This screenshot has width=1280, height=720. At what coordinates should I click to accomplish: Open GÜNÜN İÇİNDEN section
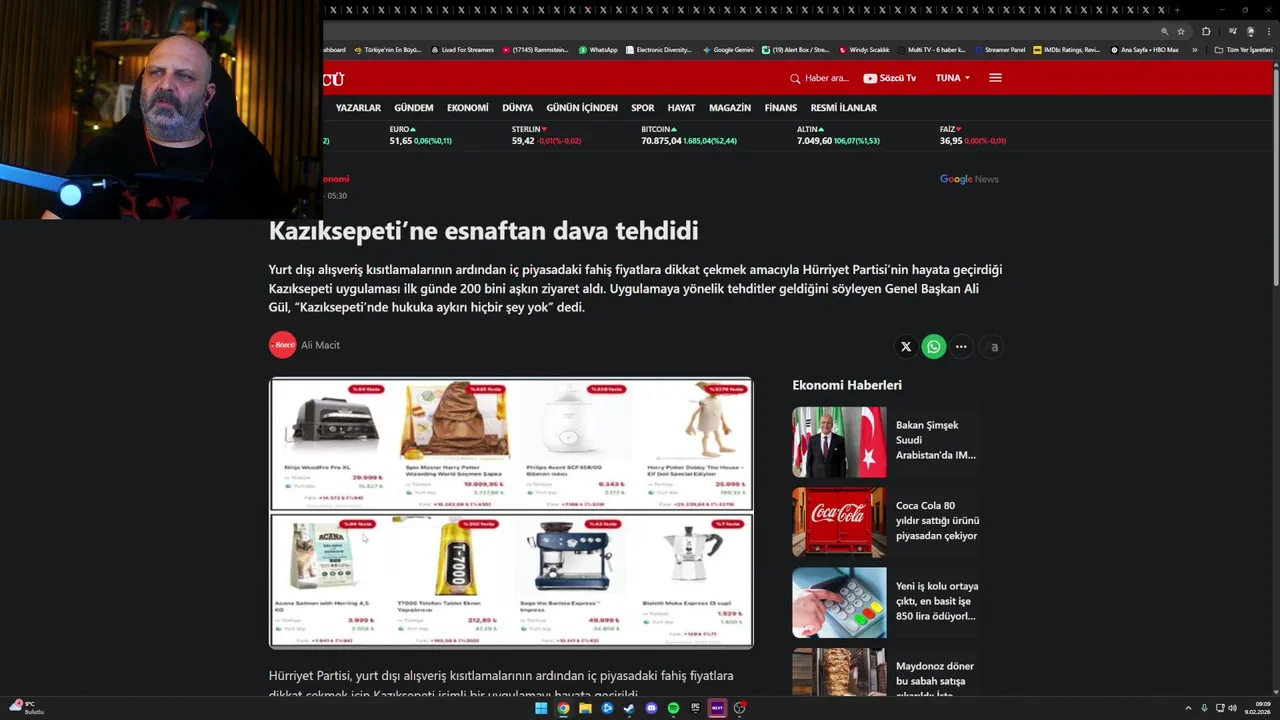pyautogui.click(x=582, y=108)
